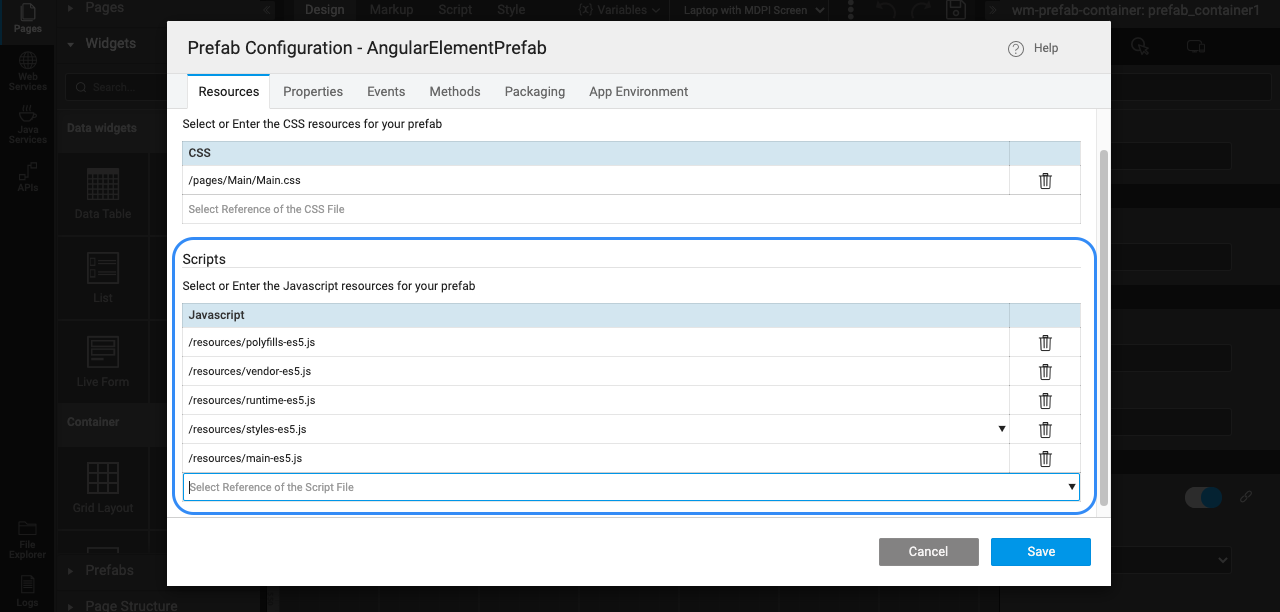The width and height of the screenshot is (1280, 612).
Task: Delete polyfills-es5.js script entry
Action: tap(1045, 343)
